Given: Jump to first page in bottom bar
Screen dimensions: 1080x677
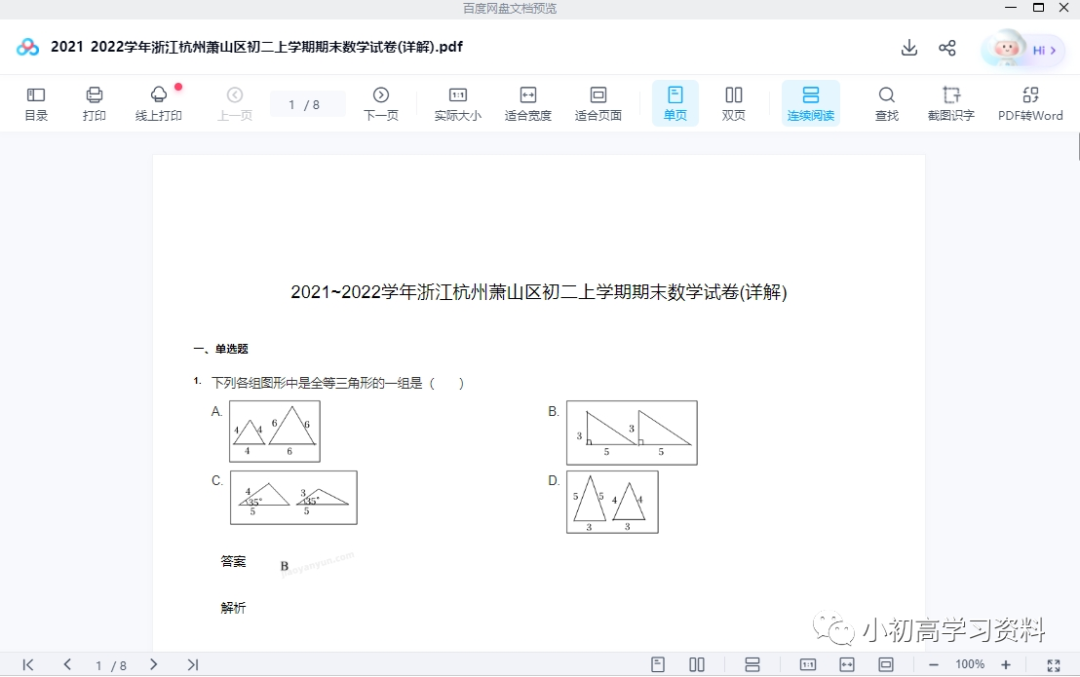Looking at the screenshot, I should click(28, 665).
